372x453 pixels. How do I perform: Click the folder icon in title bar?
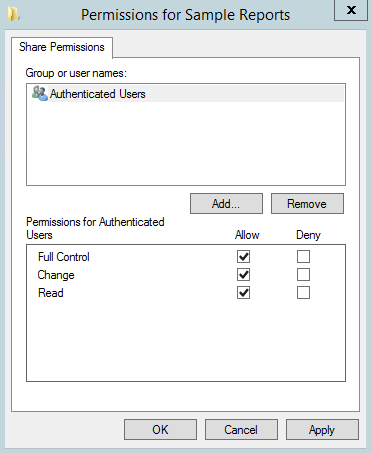(14, 14)
